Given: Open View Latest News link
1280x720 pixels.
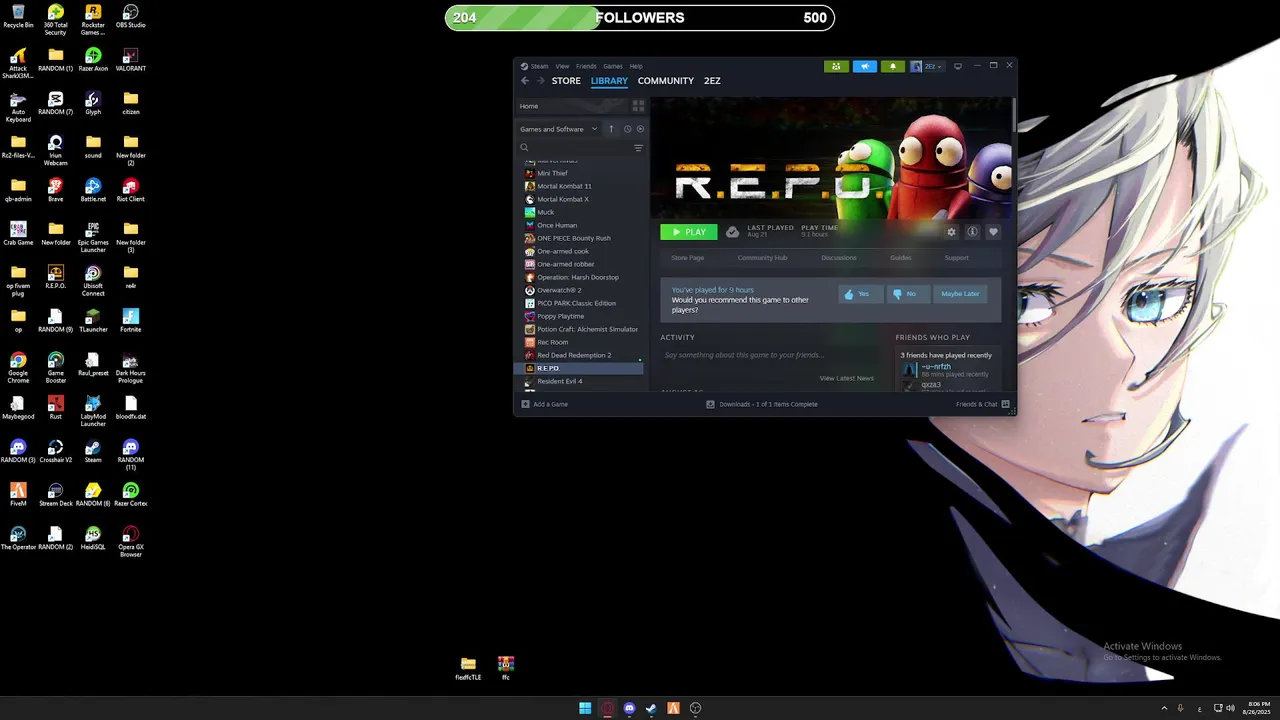Looking at the screenshot, I should 847,378.
